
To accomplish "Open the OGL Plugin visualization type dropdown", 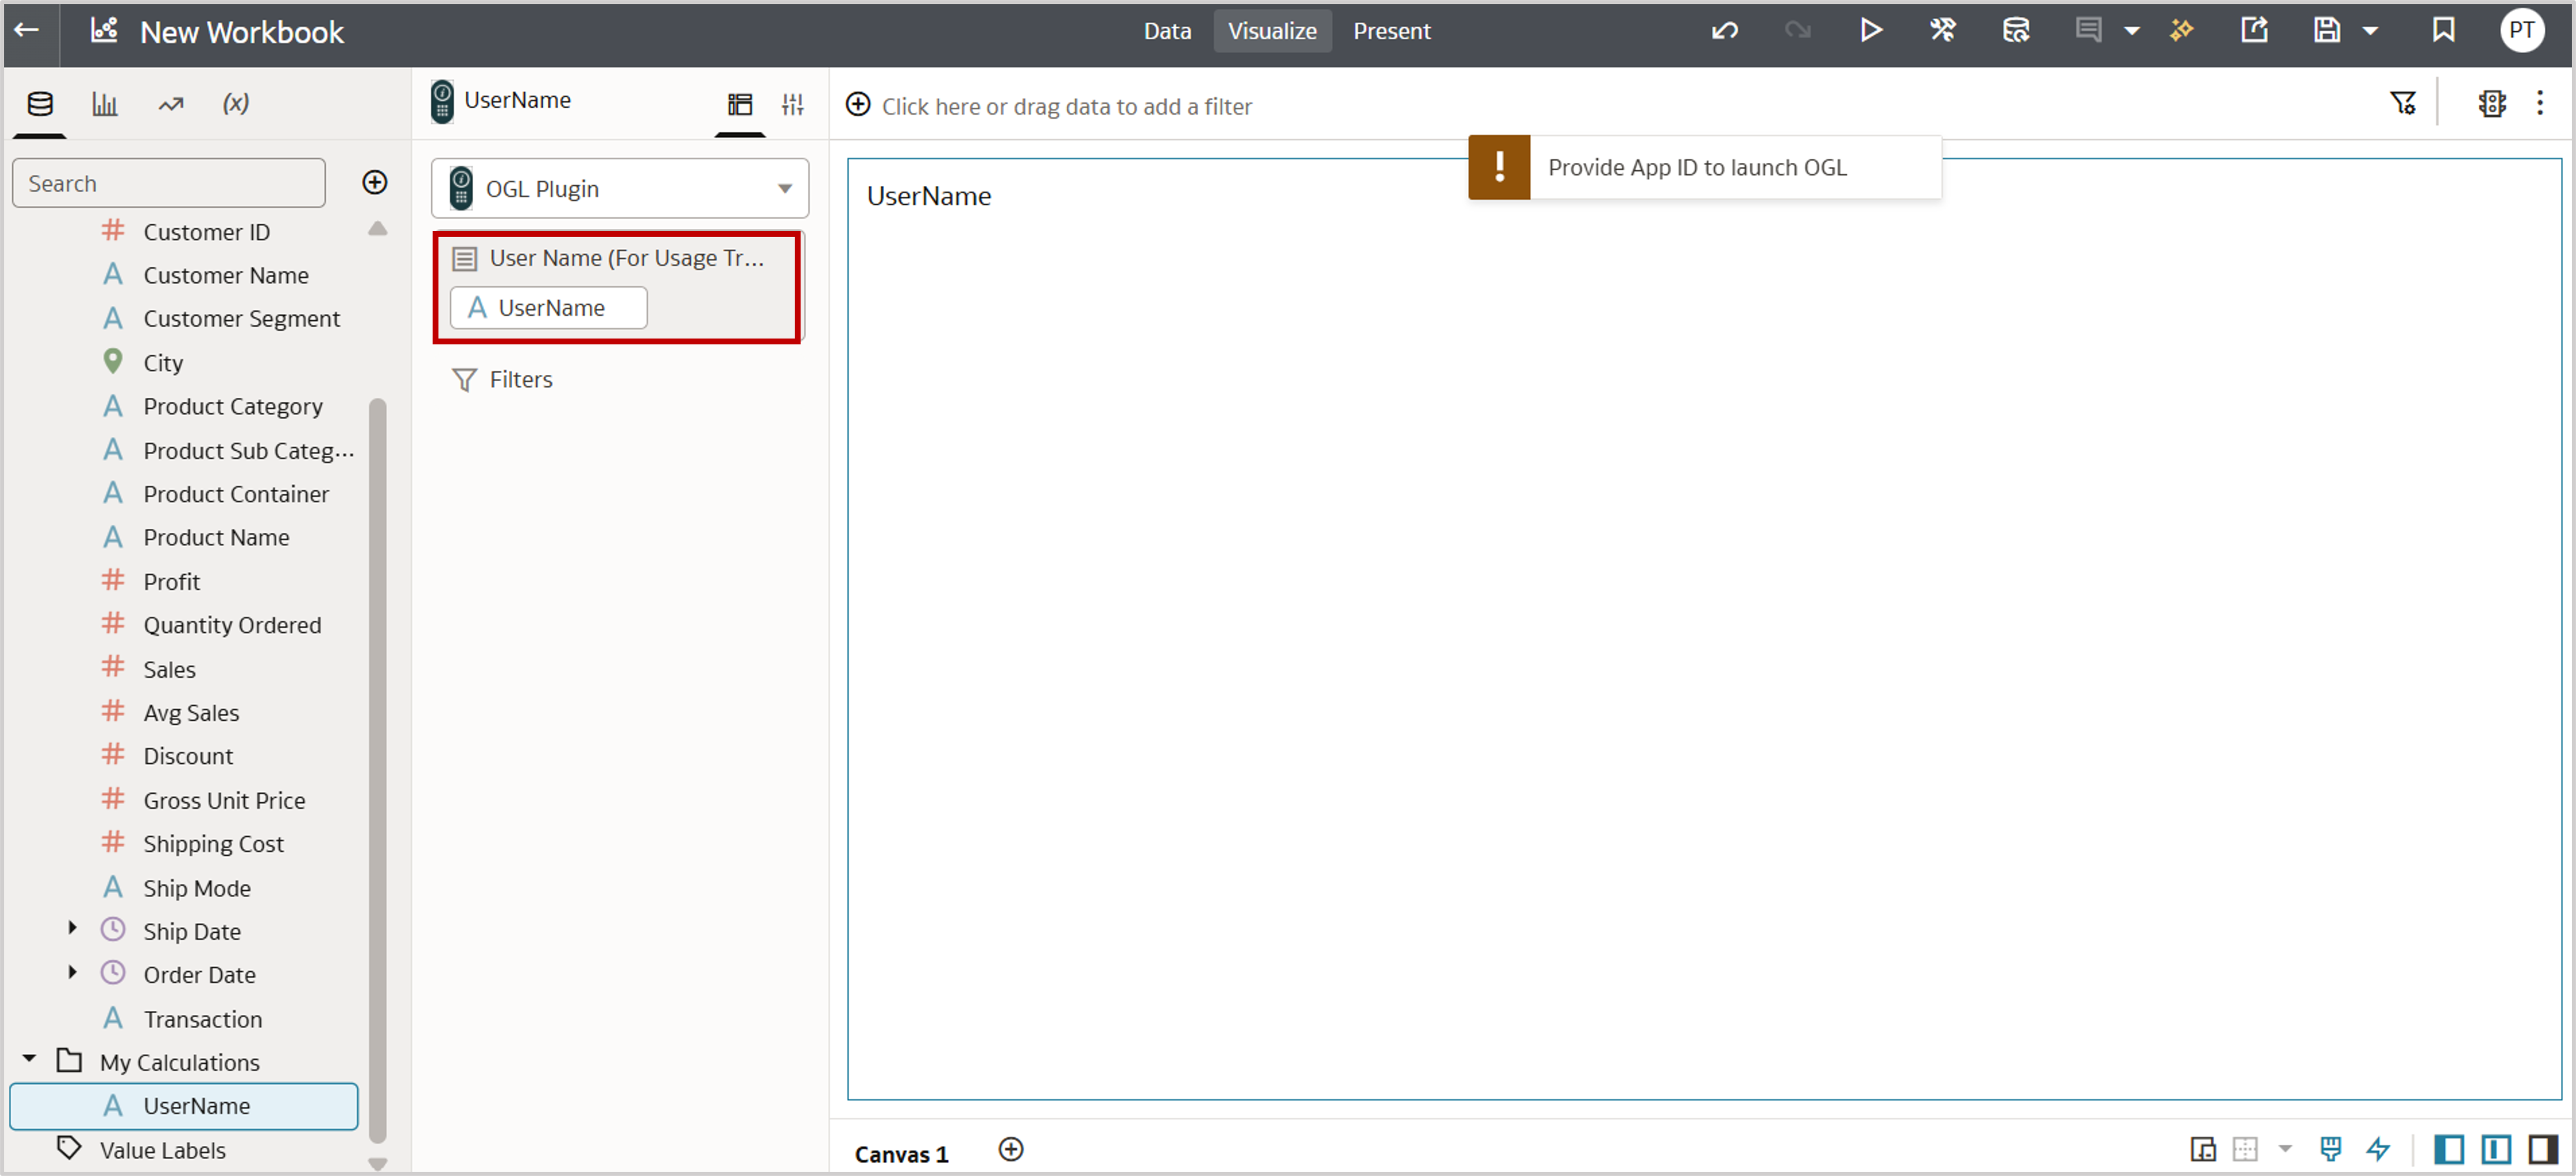I will coord(619,188).
